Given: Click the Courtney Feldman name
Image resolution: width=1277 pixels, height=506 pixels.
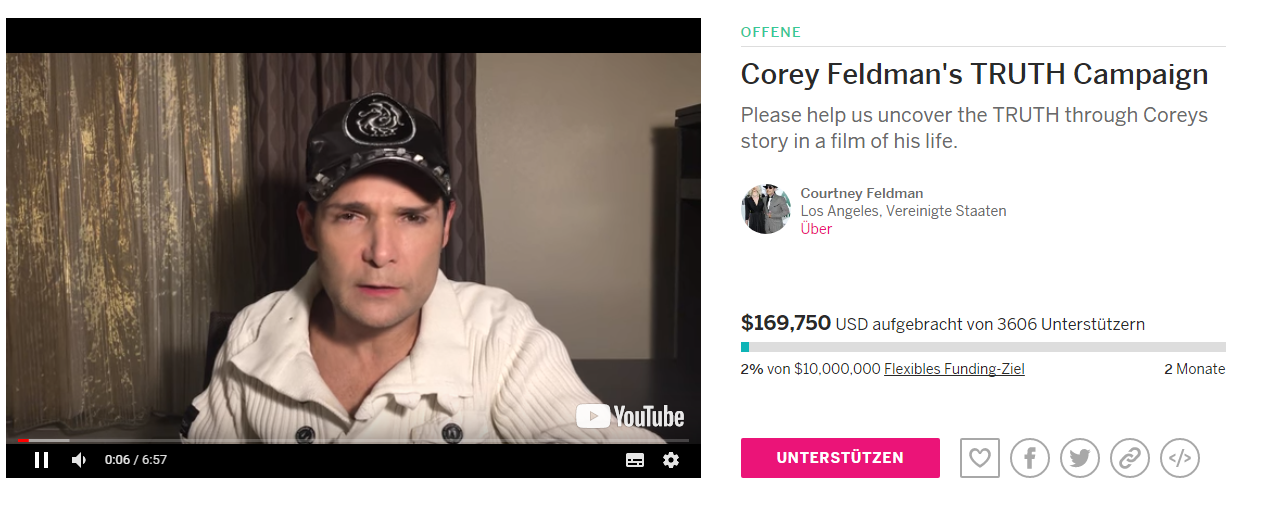Looking at the screenshot, I should [862, 193].
